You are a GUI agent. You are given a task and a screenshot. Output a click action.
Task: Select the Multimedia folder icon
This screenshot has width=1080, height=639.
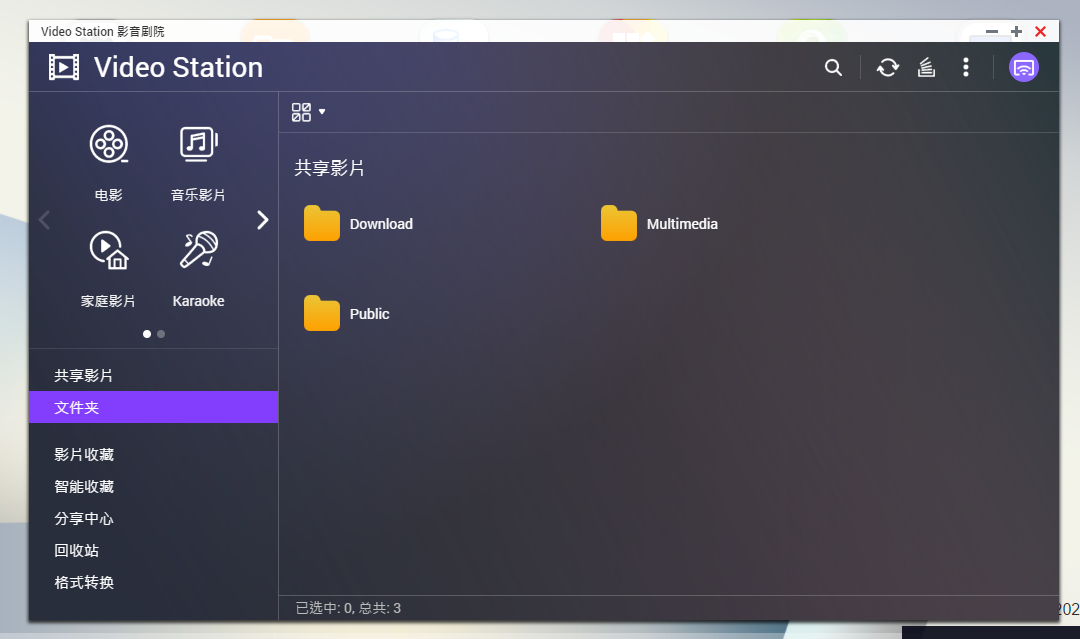click(619, 223)
